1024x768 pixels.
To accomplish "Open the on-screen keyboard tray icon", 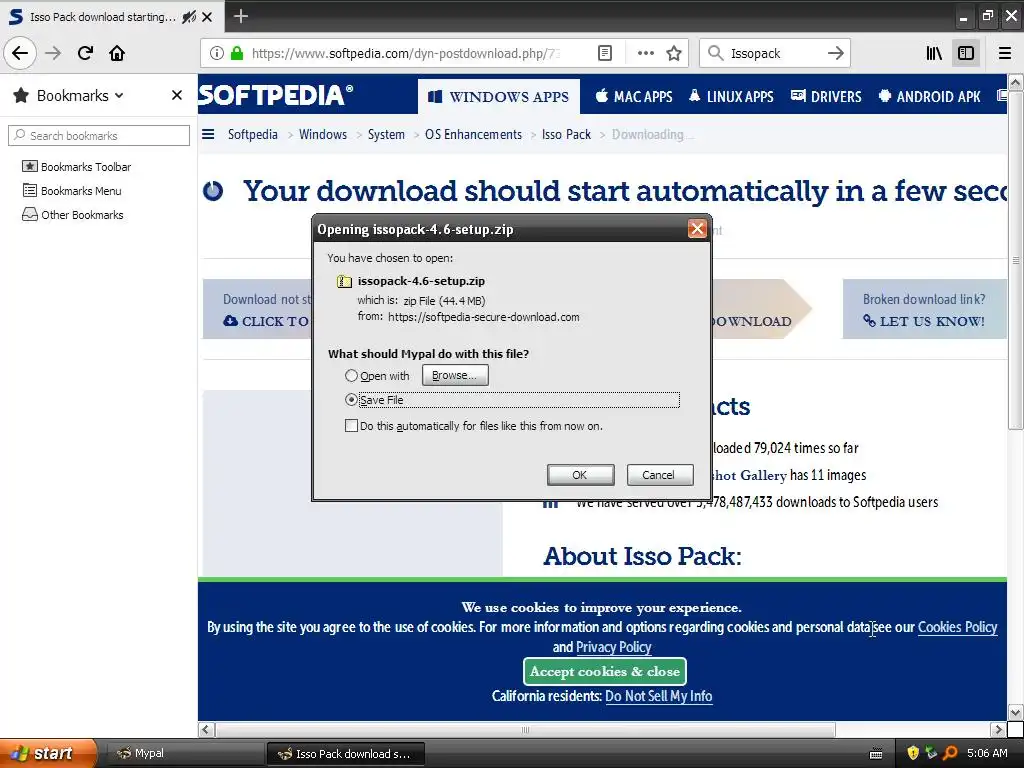I will pyautogui.click(x=876, y=754).
